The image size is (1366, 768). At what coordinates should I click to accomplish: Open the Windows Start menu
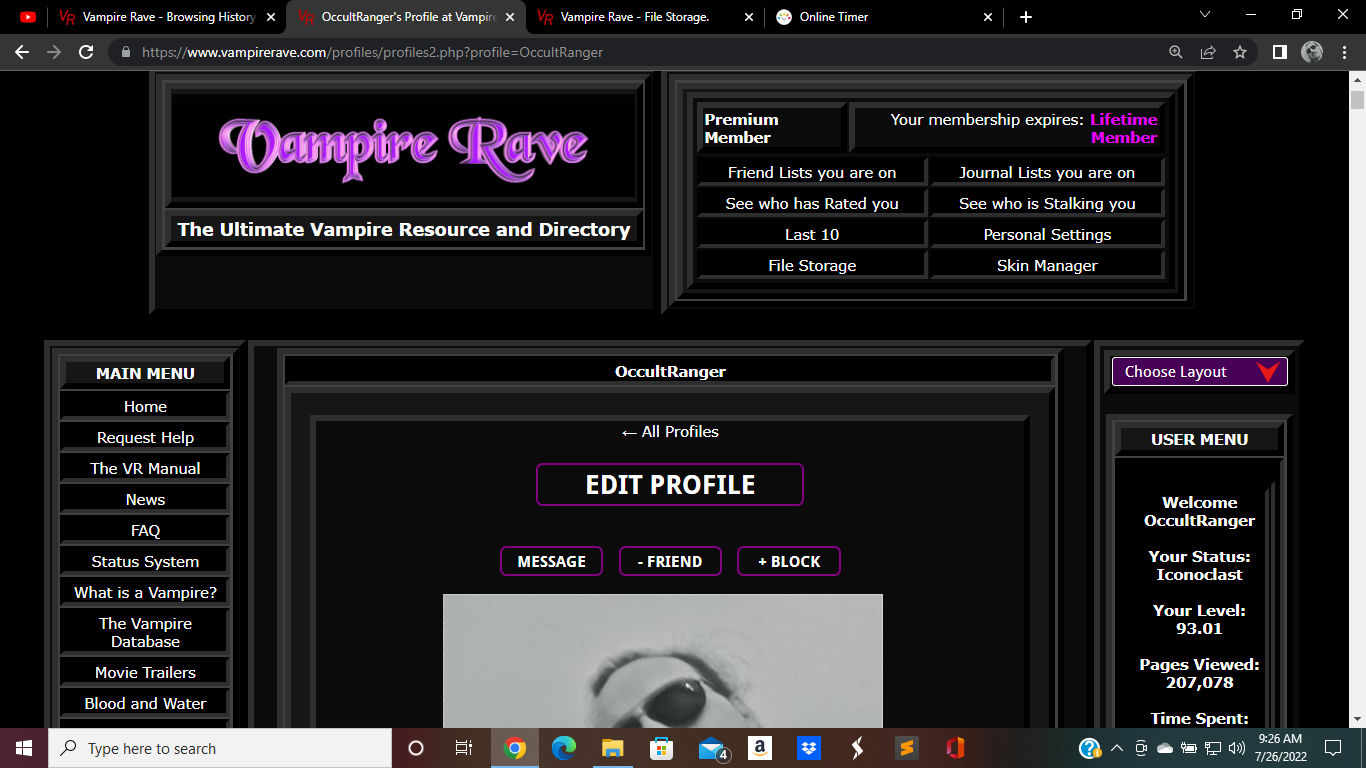click(24, 748)
